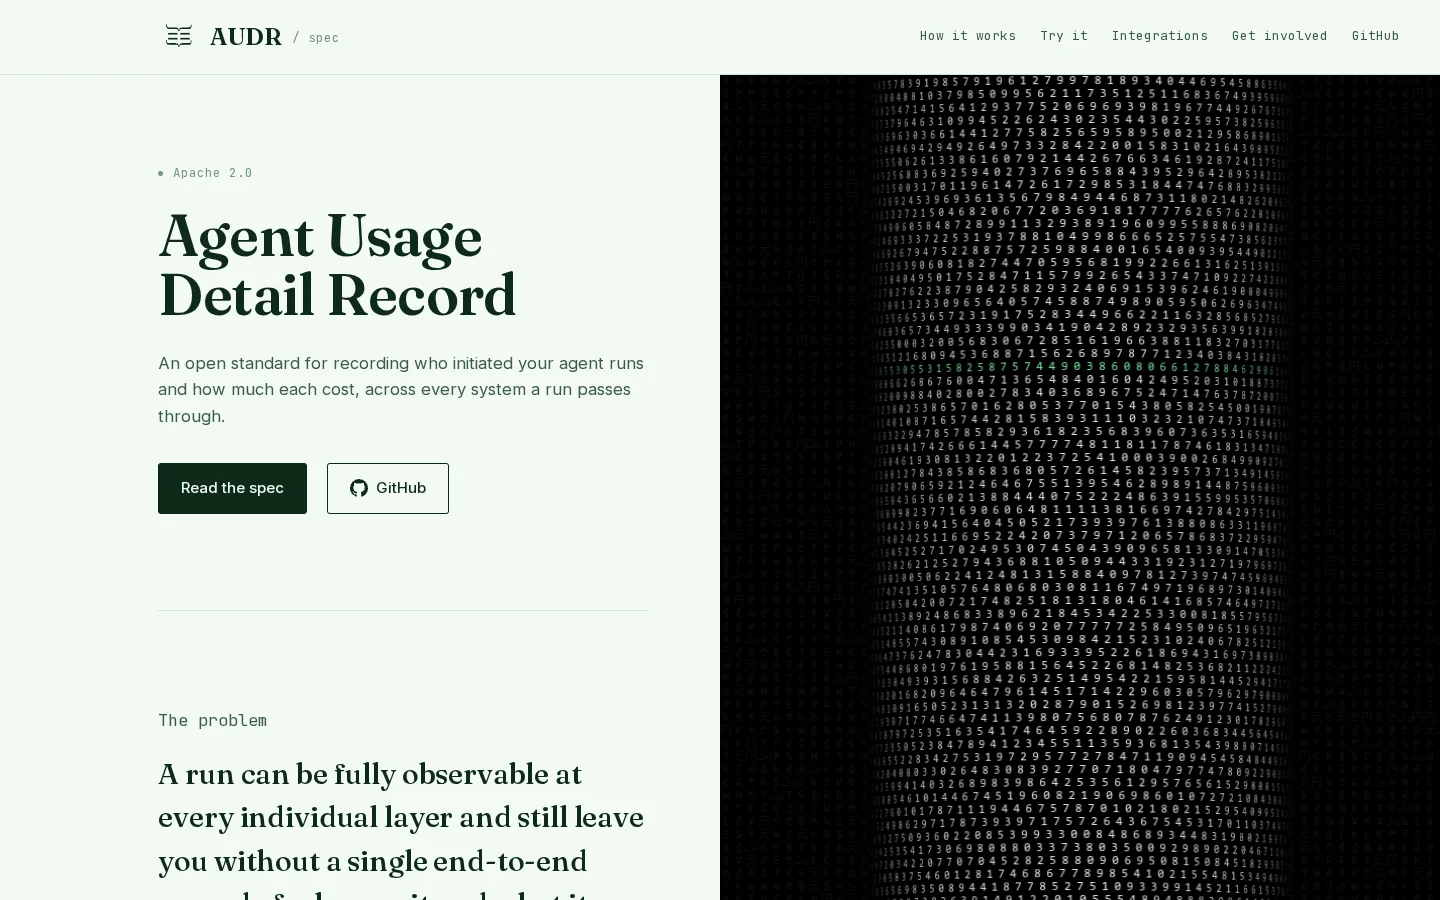Open Integrations from the top navigation

coord(1160,36)
